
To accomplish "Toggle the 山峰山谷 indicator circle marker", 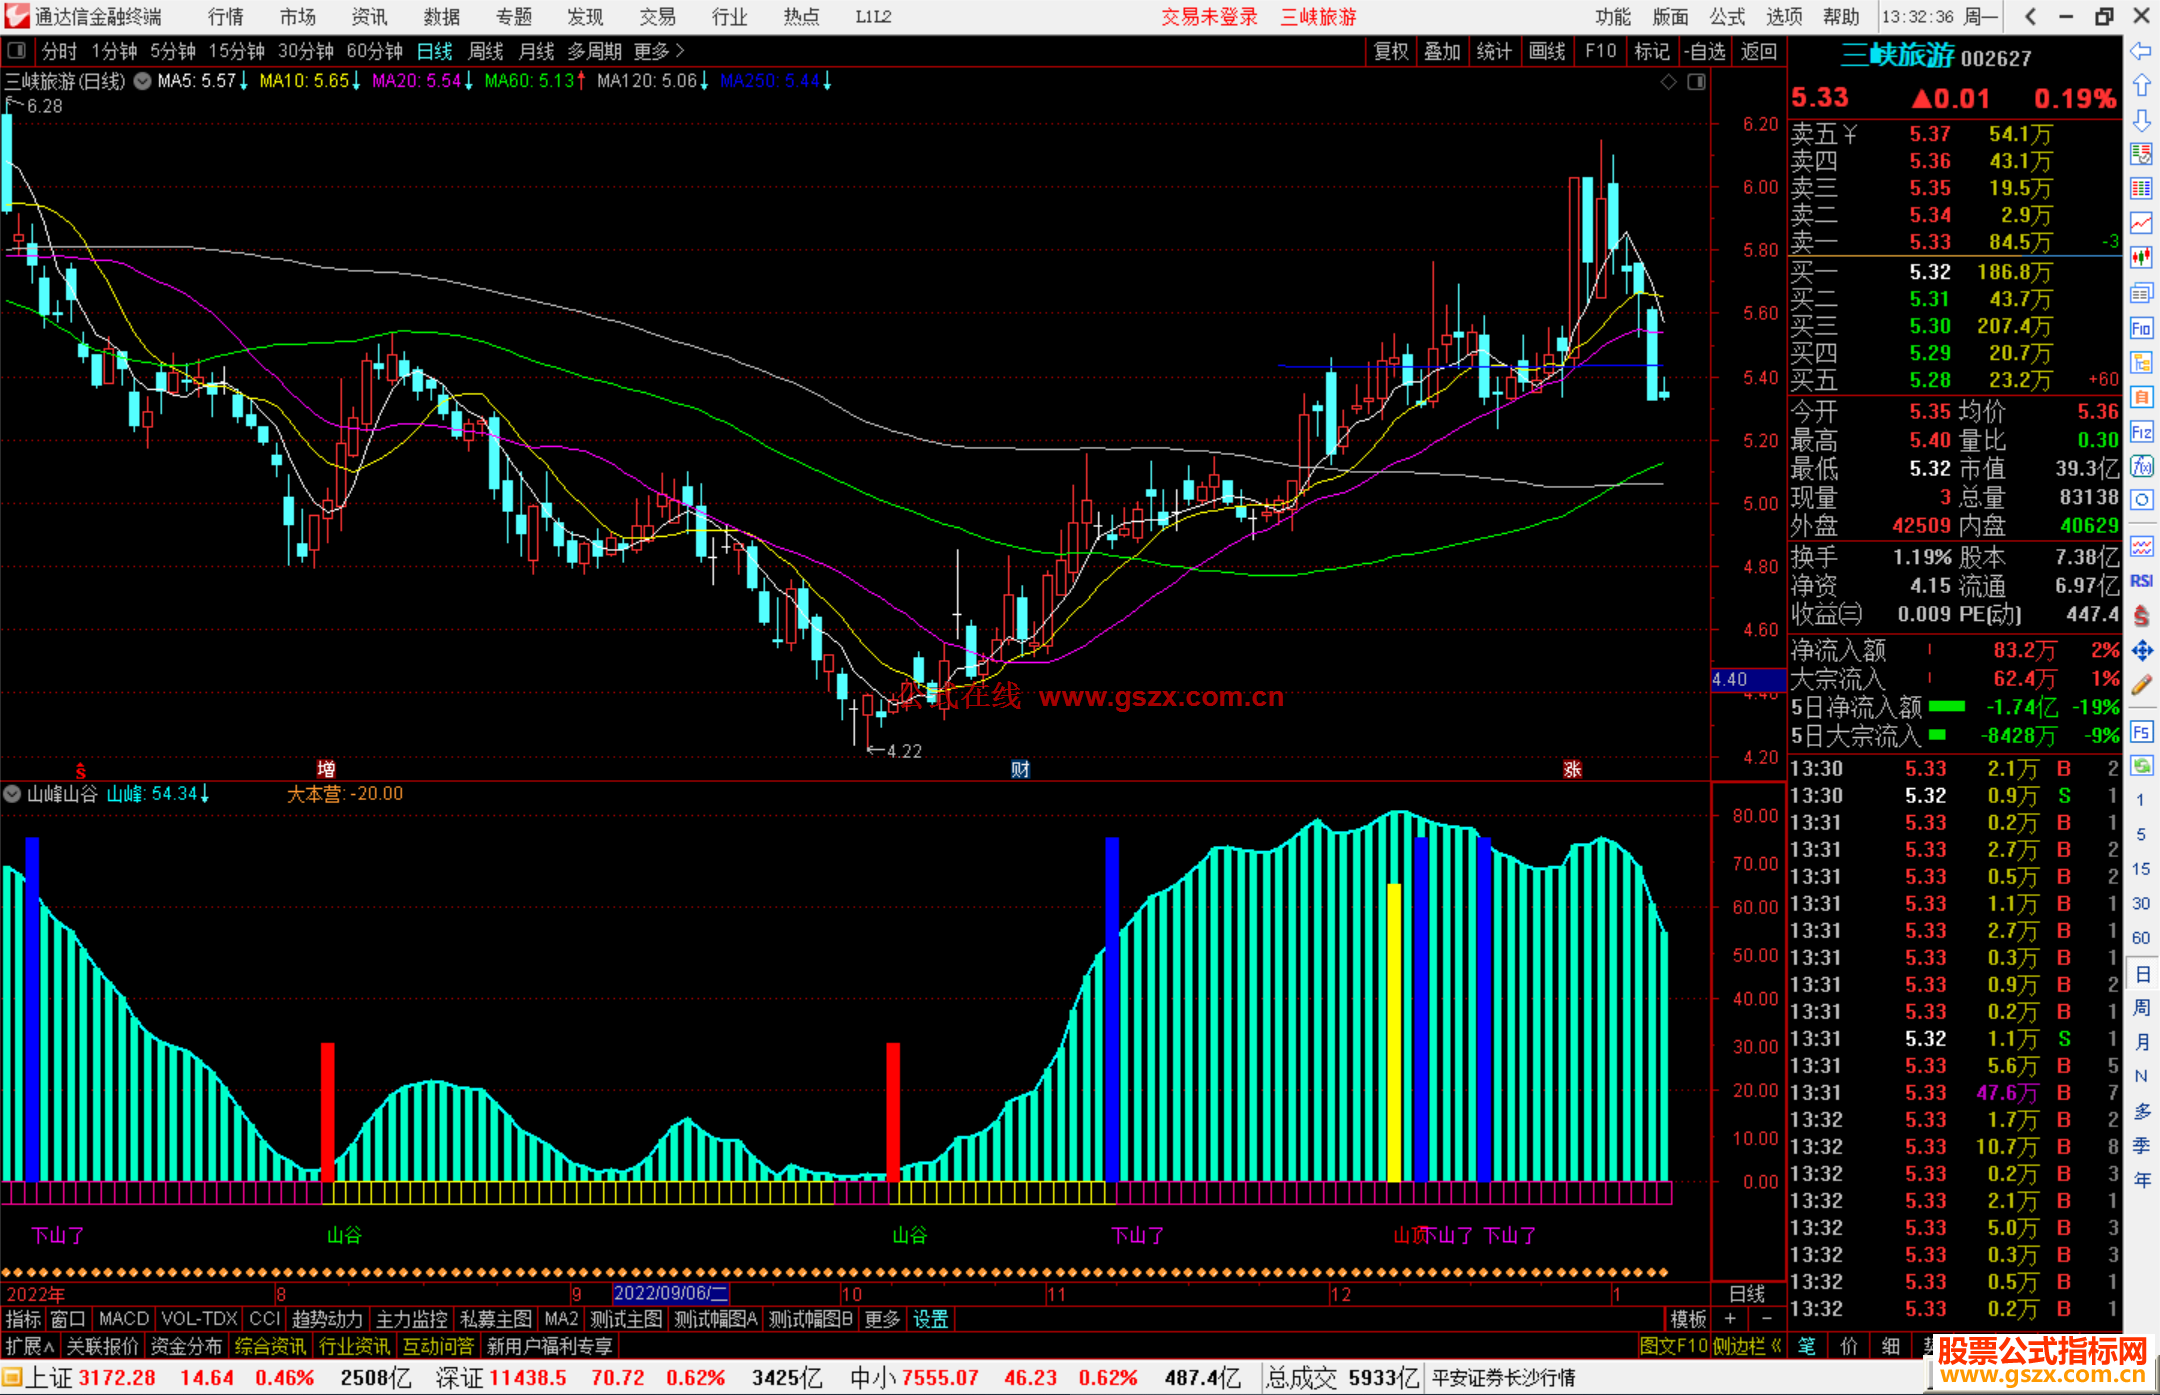I will (x=13, y=794).
